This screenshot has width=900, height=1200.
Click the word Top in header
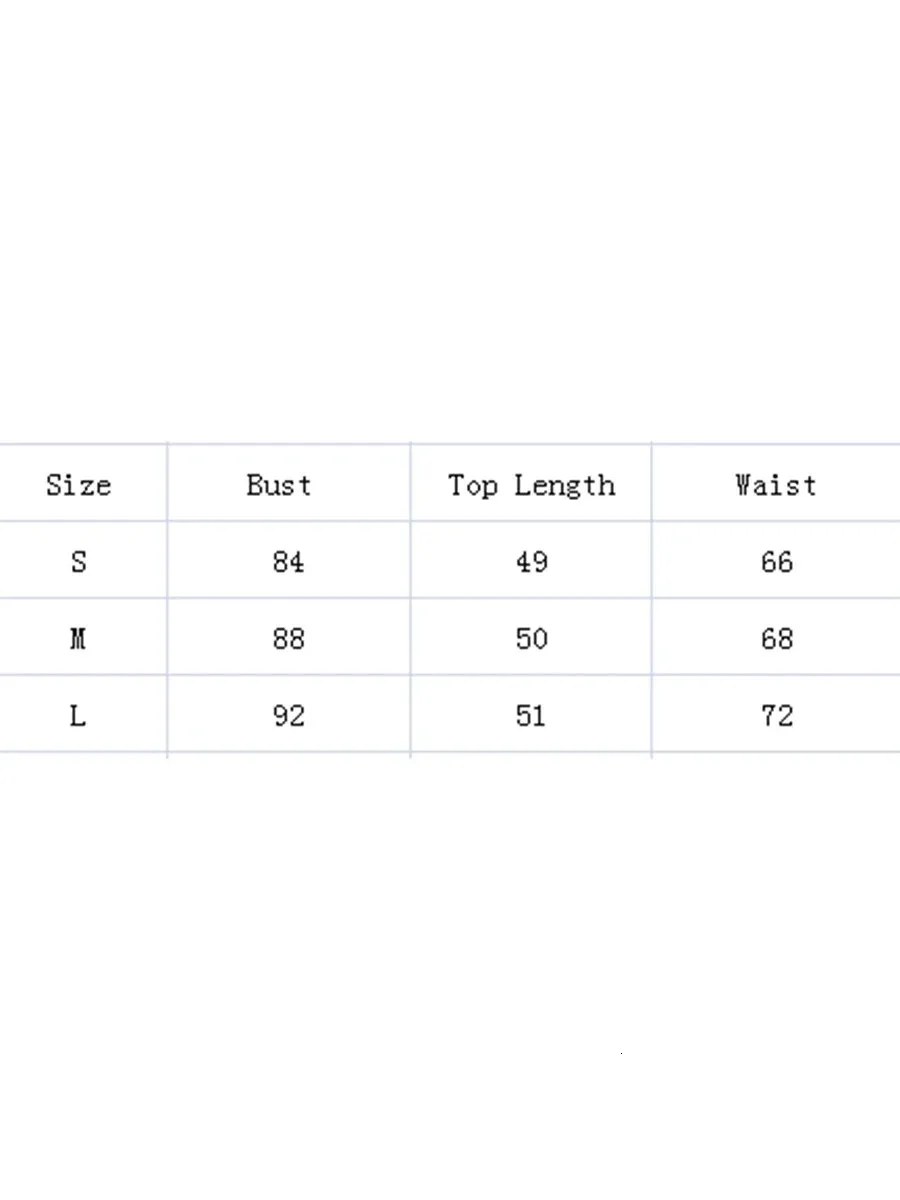point(472,487)
